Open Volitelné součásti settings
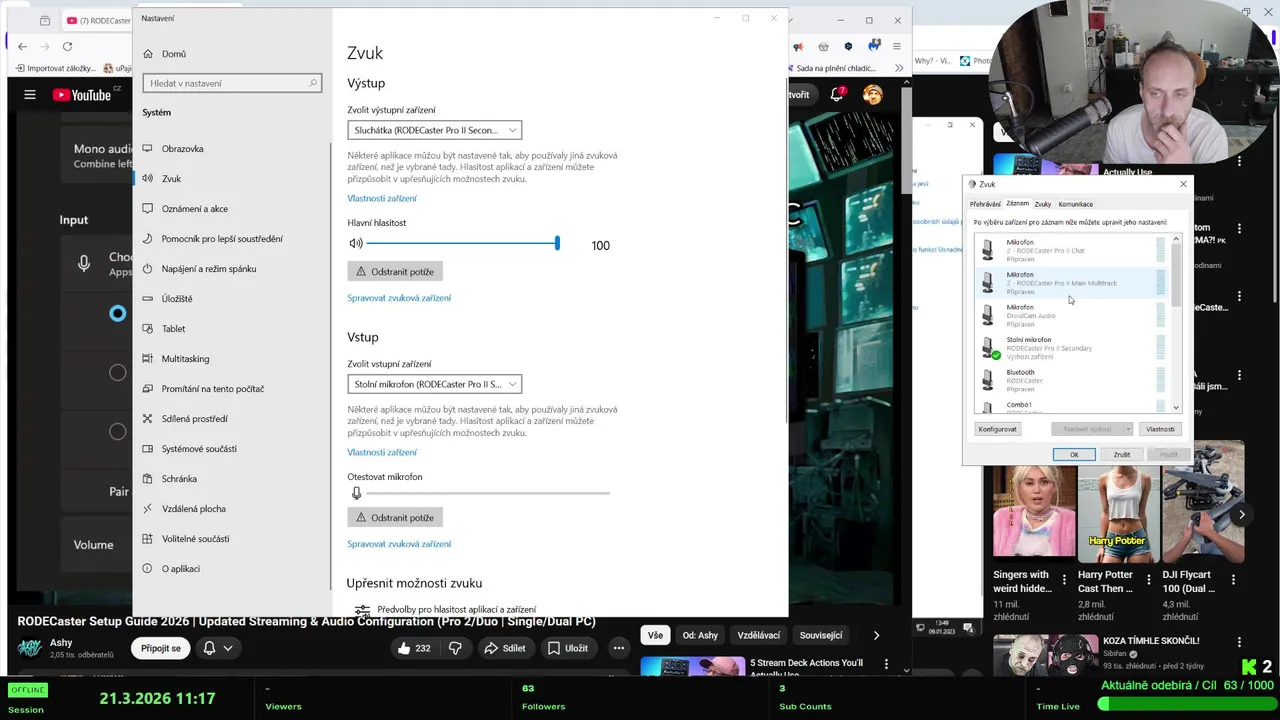Screen dimensions: 1280x720 tap(185, 539)
